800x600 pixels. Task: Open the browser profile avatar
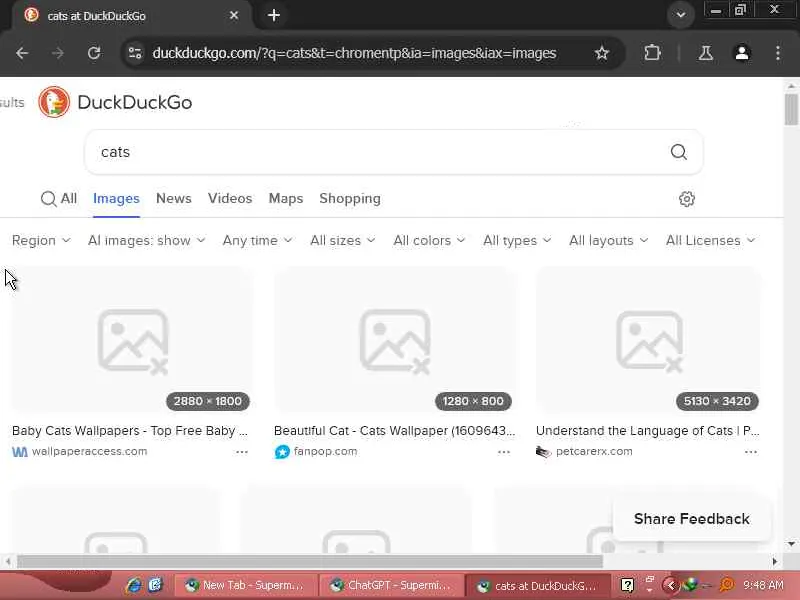742,53
